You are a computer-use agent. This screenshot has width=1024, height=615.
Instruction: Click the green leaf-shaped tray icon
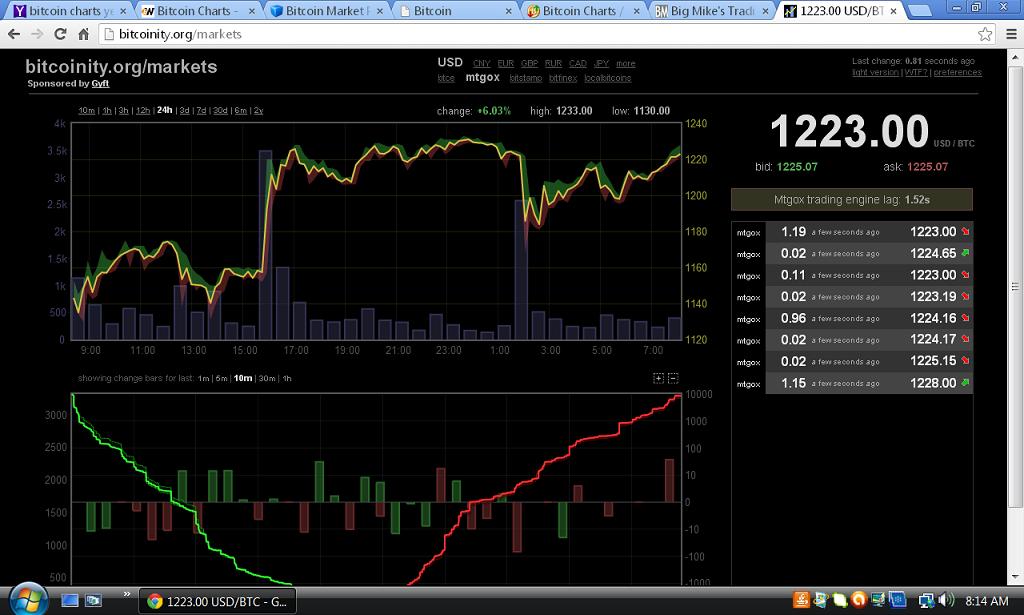click(x=840, y=599)
